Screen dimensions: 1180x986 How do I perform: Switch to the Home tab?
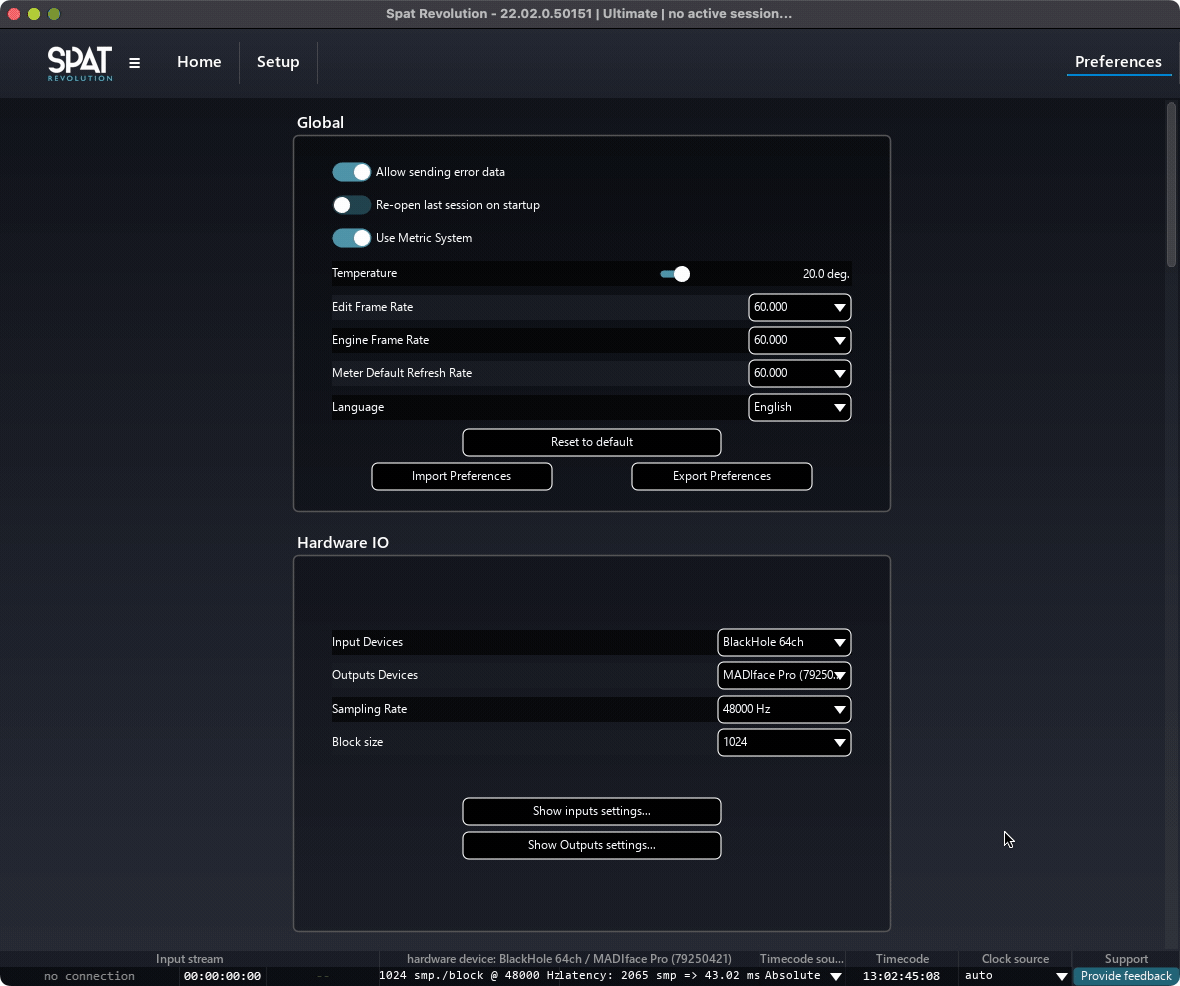pyautogui.click(x=199, y=62)
